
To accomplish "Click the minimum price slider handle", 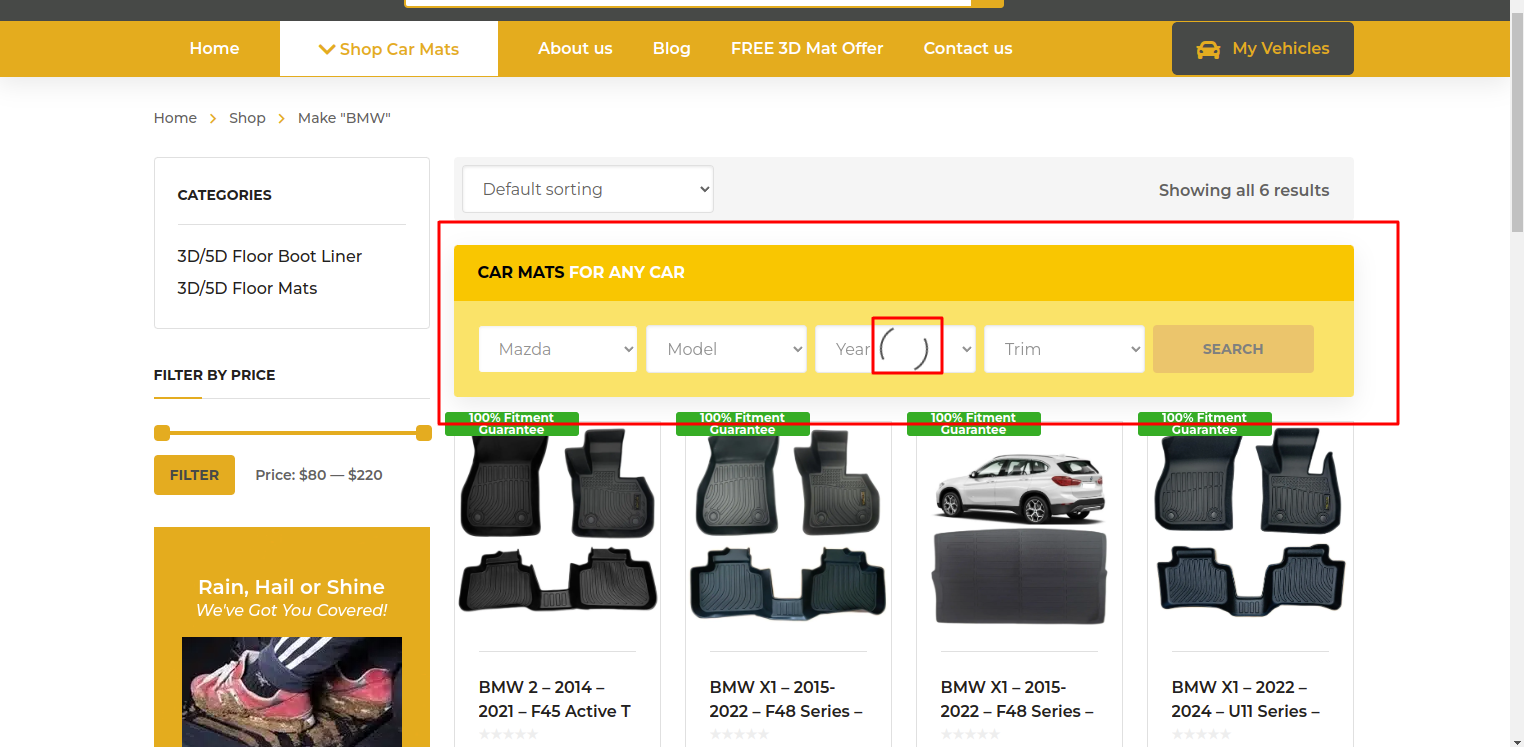I will pyautogui.click(x=162, y=433).
